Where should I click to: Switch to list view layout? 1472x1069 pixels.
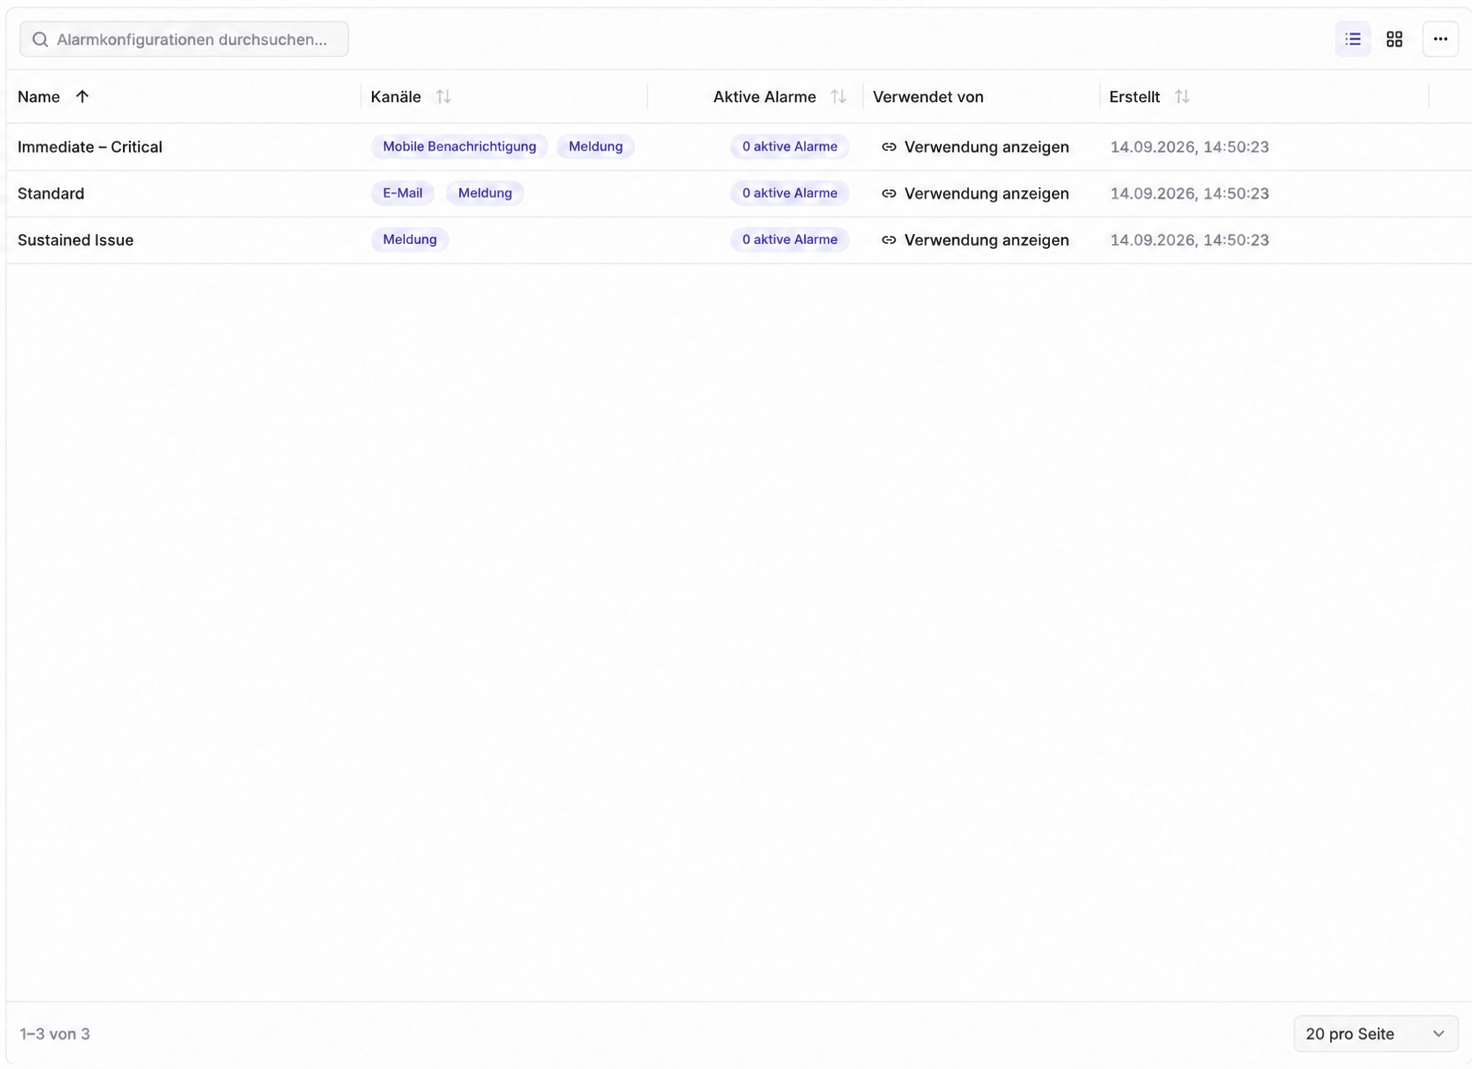click(x=1352, y=39)
